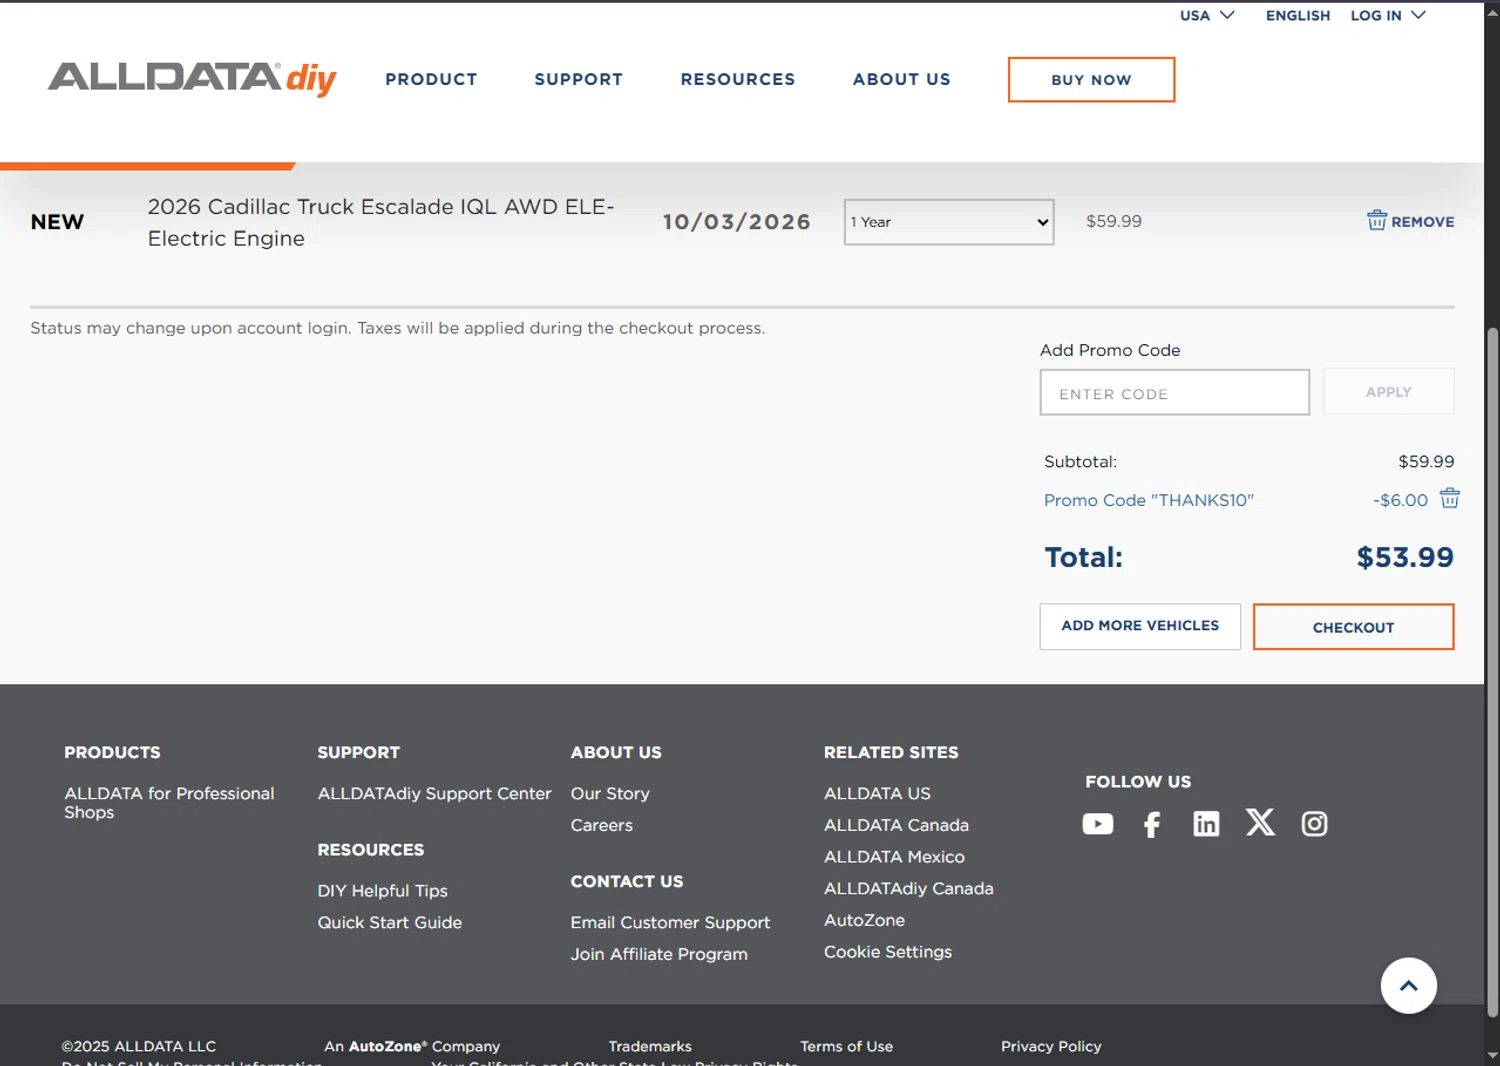Click the page vertical scrollbar
Screen dimensions: 1500x1066
click(1492, 672)
